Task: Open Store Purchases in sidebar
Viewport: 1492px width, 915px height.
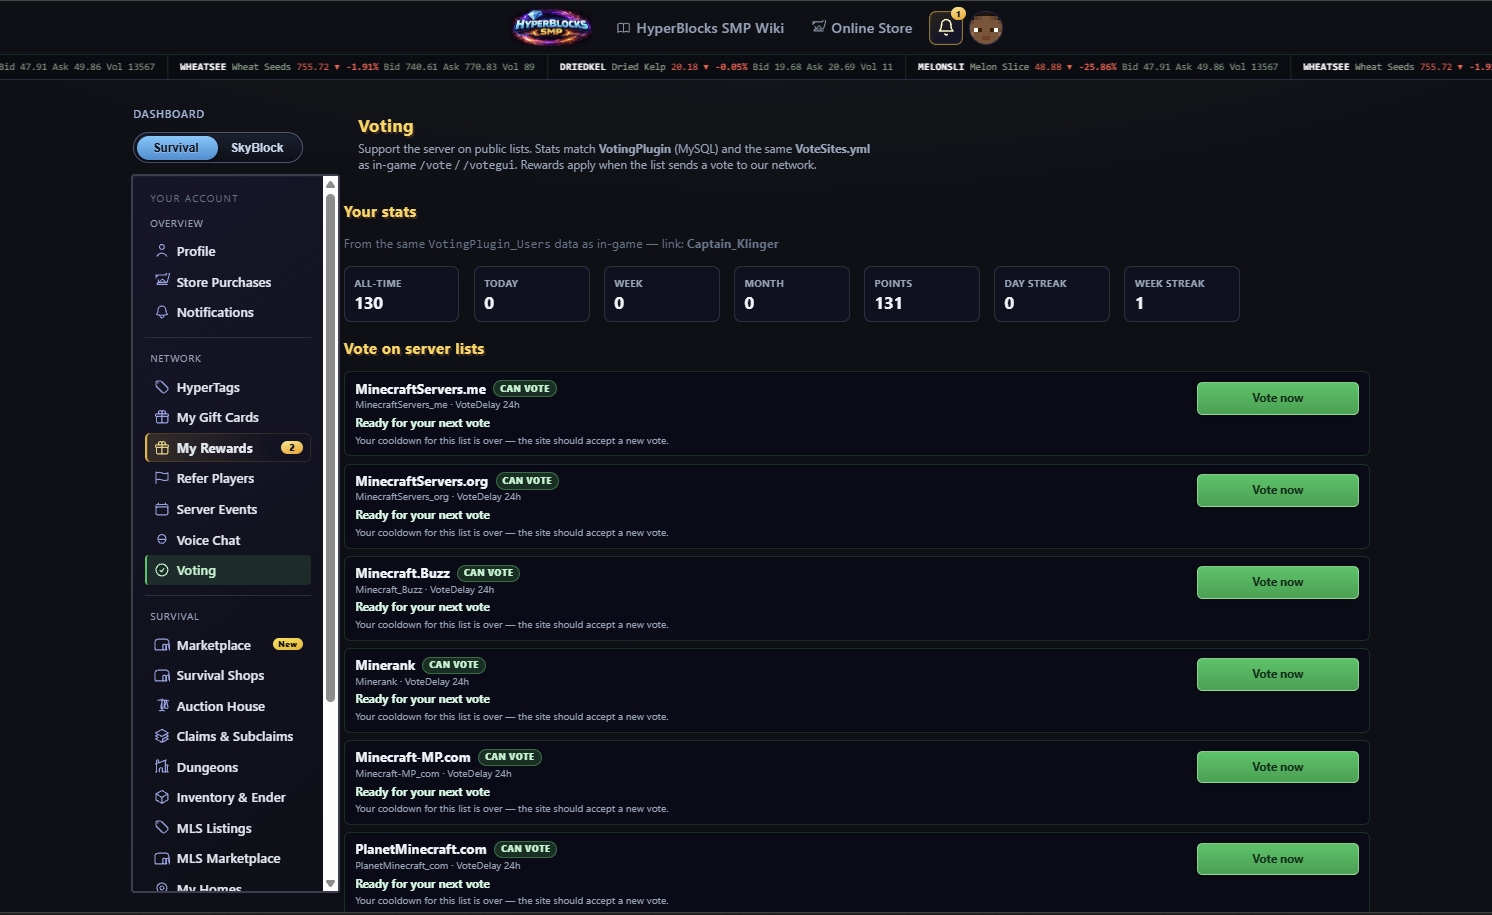Action: point(228,282)
